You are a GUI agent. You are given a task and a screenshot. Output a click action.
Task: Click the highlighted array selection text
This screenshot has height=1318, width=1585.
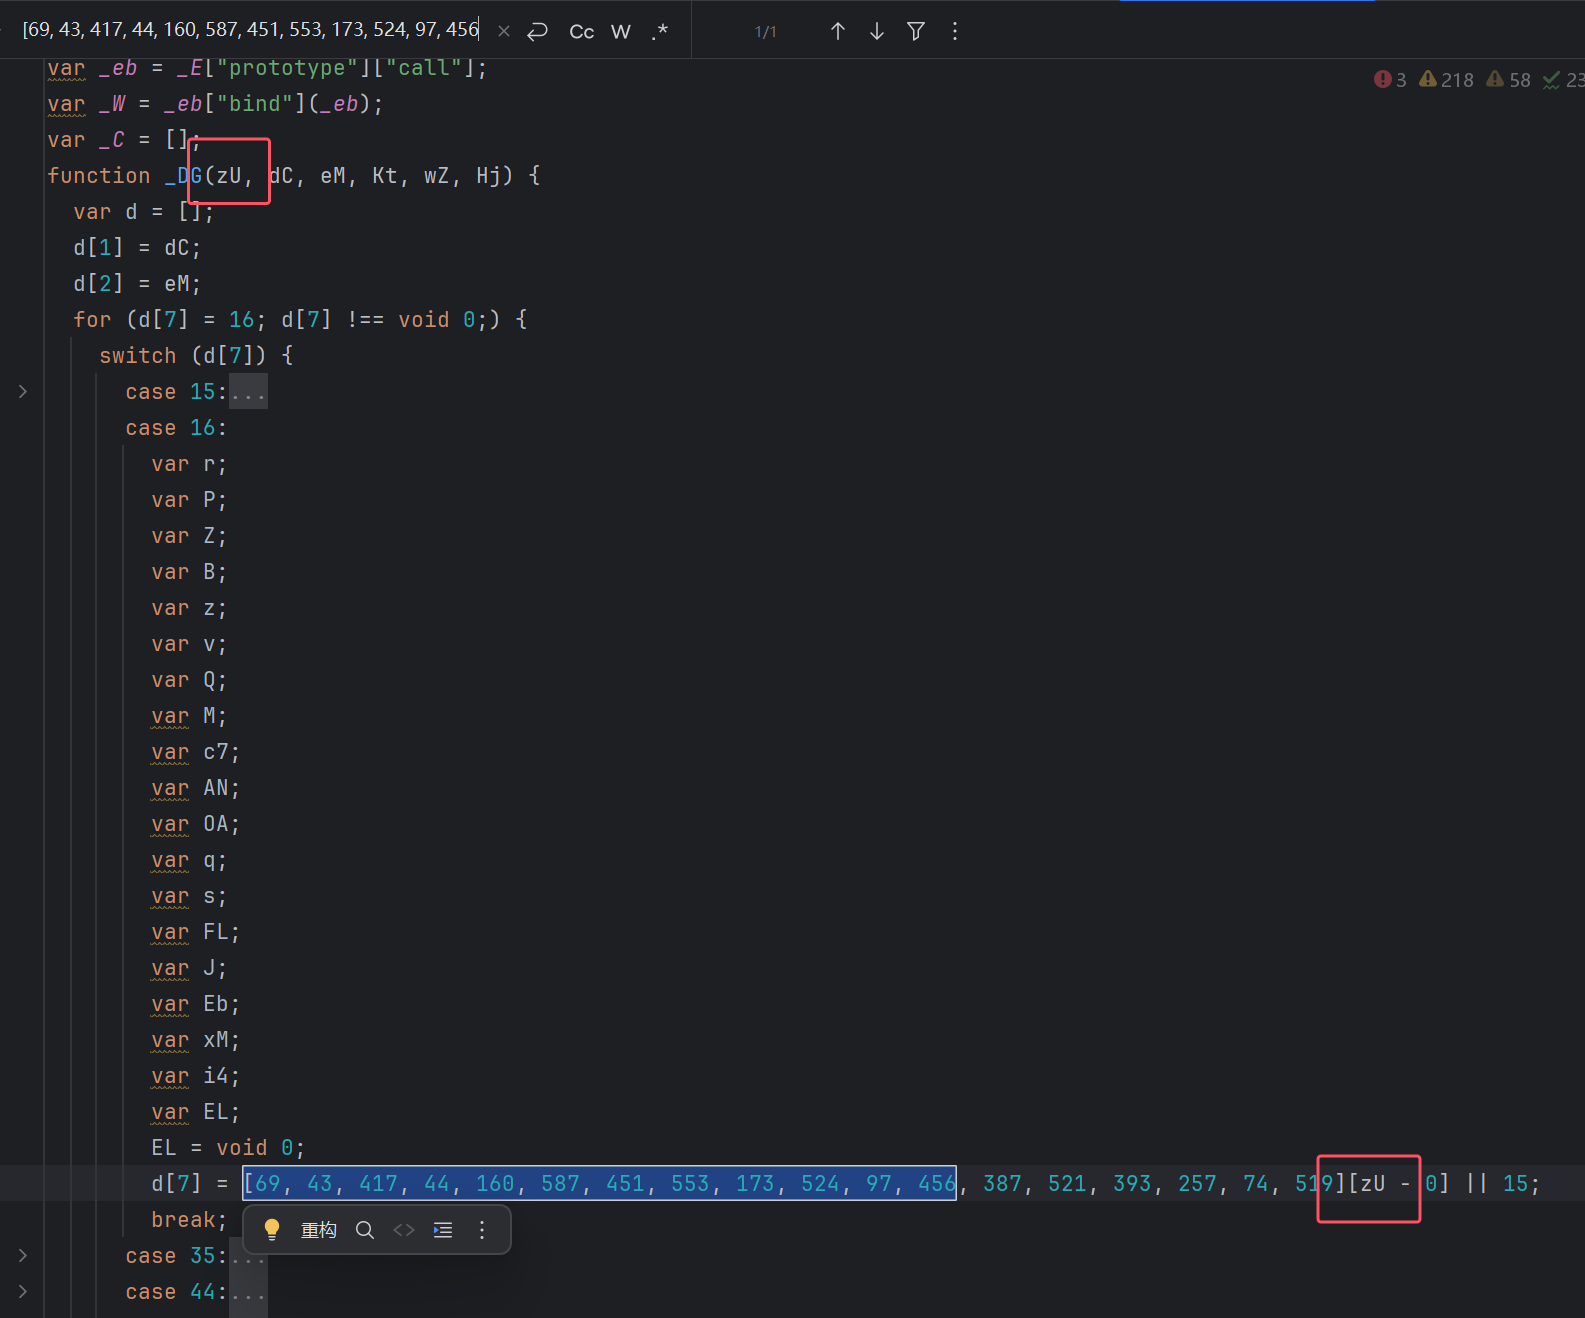pyautogui.click(x=600, y=1183)
